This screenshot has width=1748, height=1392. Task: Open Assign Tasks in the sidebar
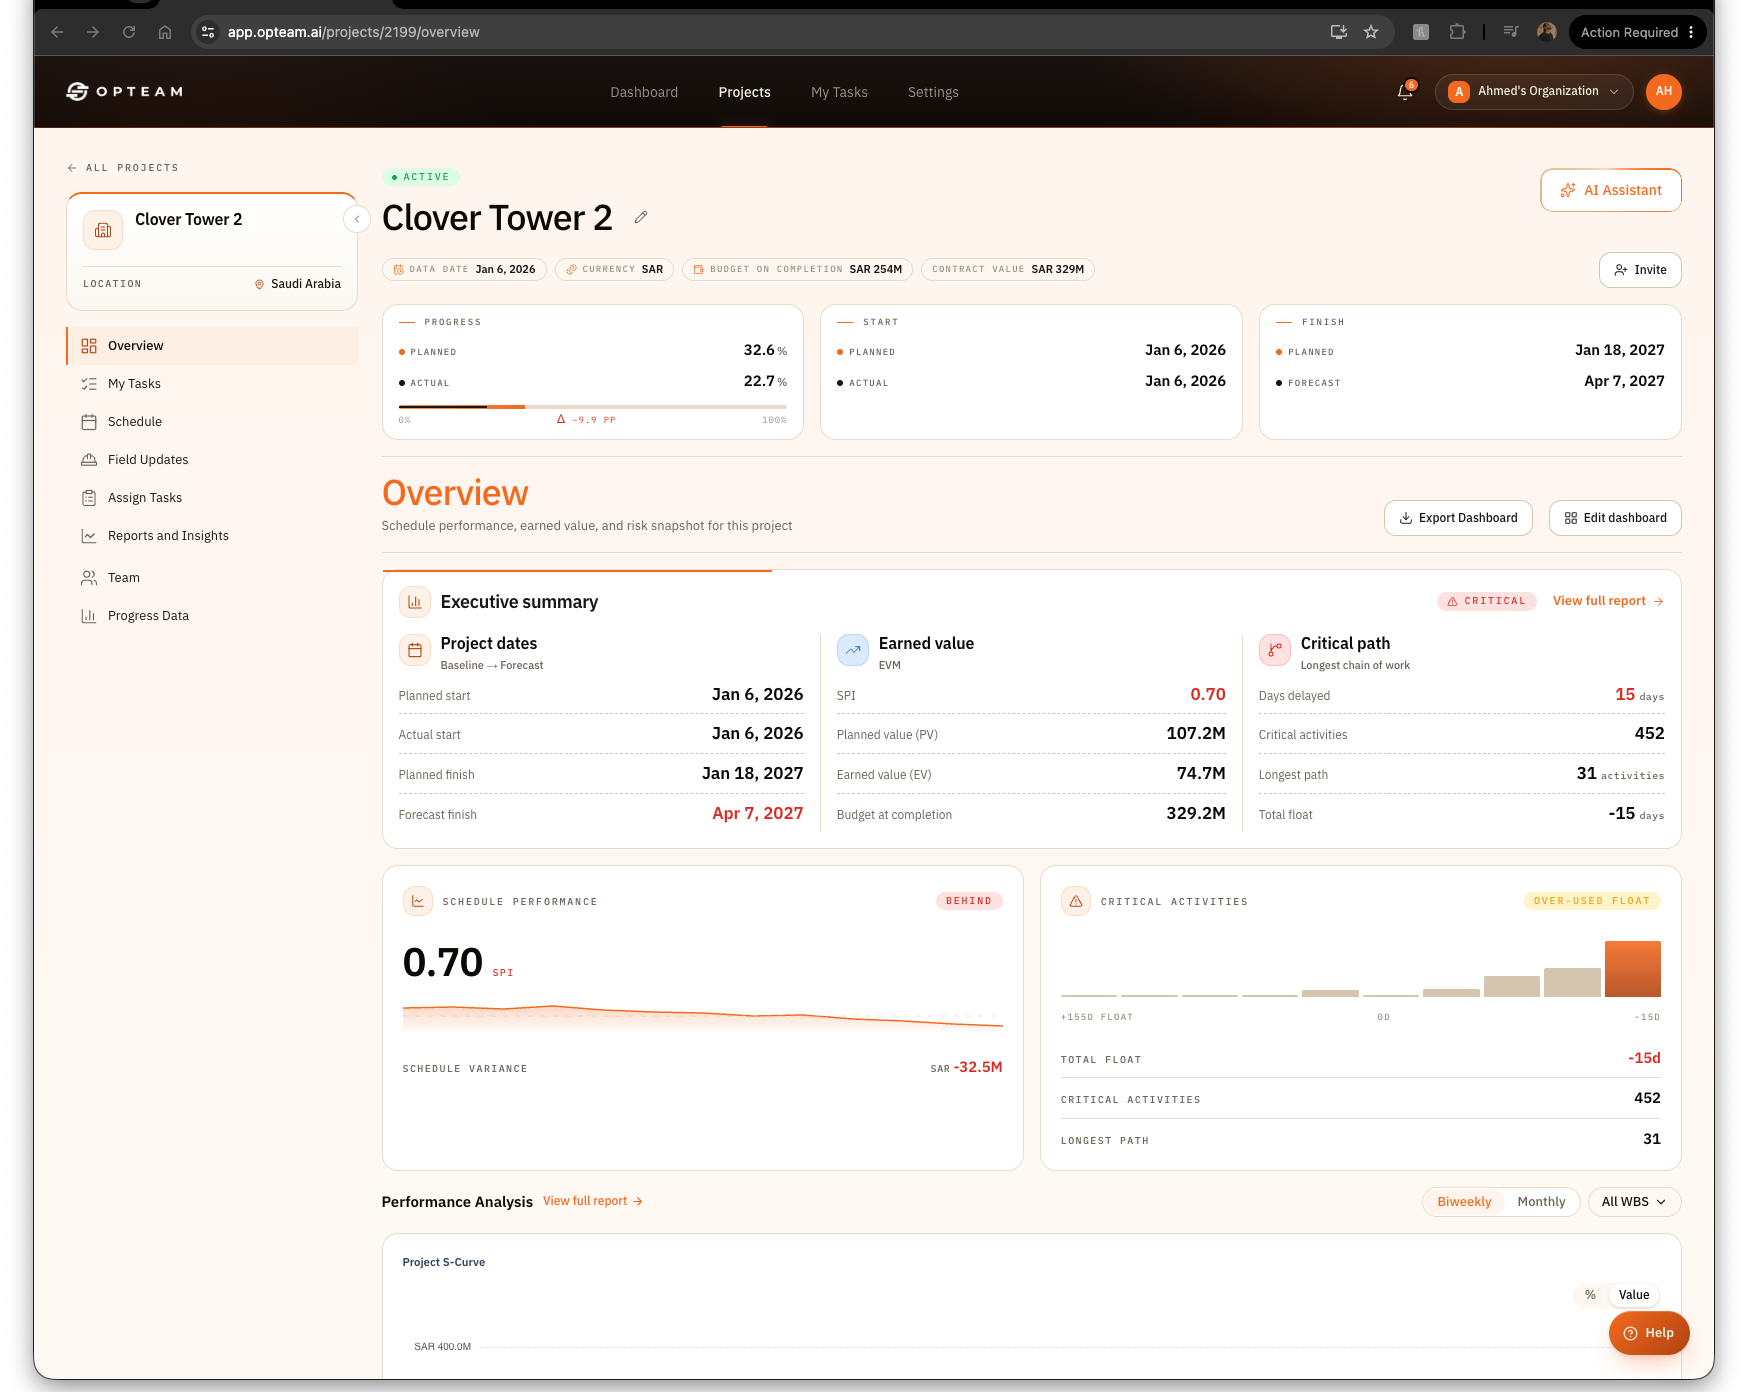pyautogui.click(x=212, y=498)
